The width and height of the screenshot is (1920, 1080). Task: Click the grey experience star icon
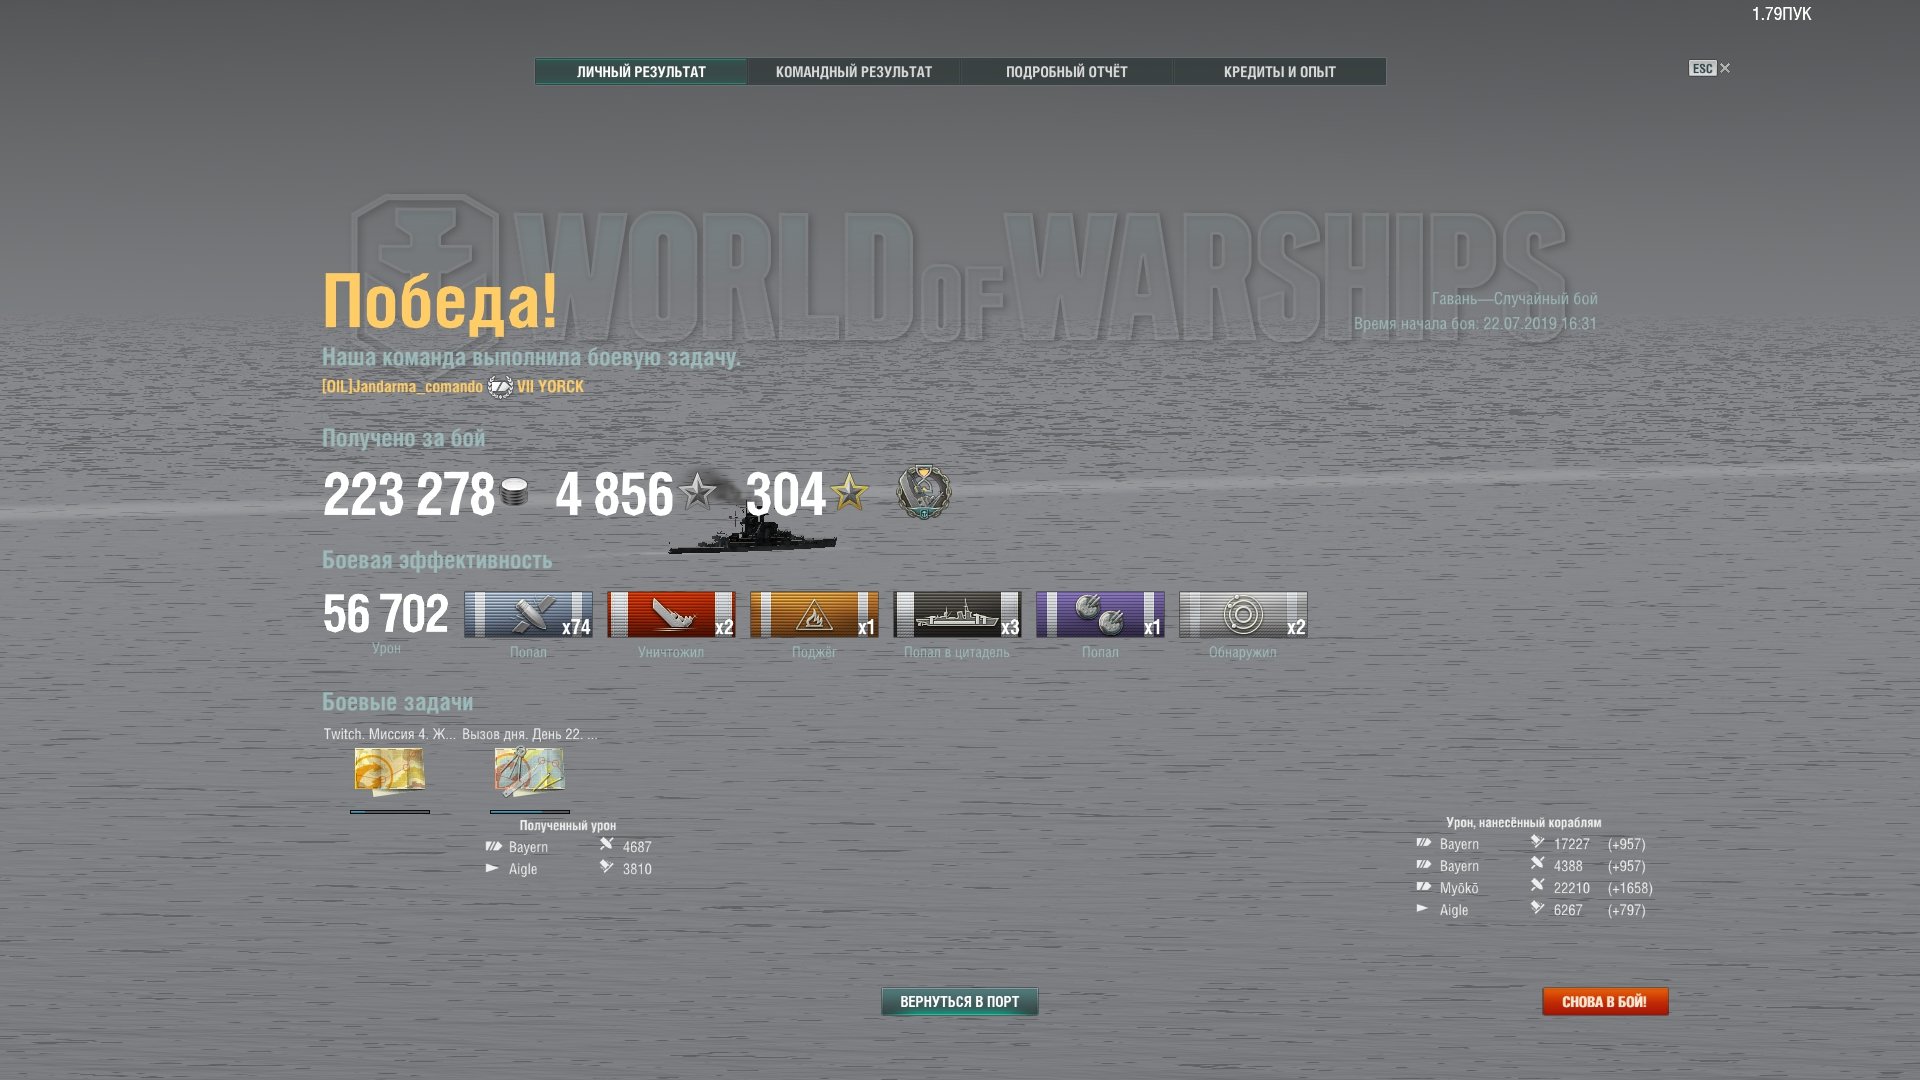(698, 492)
